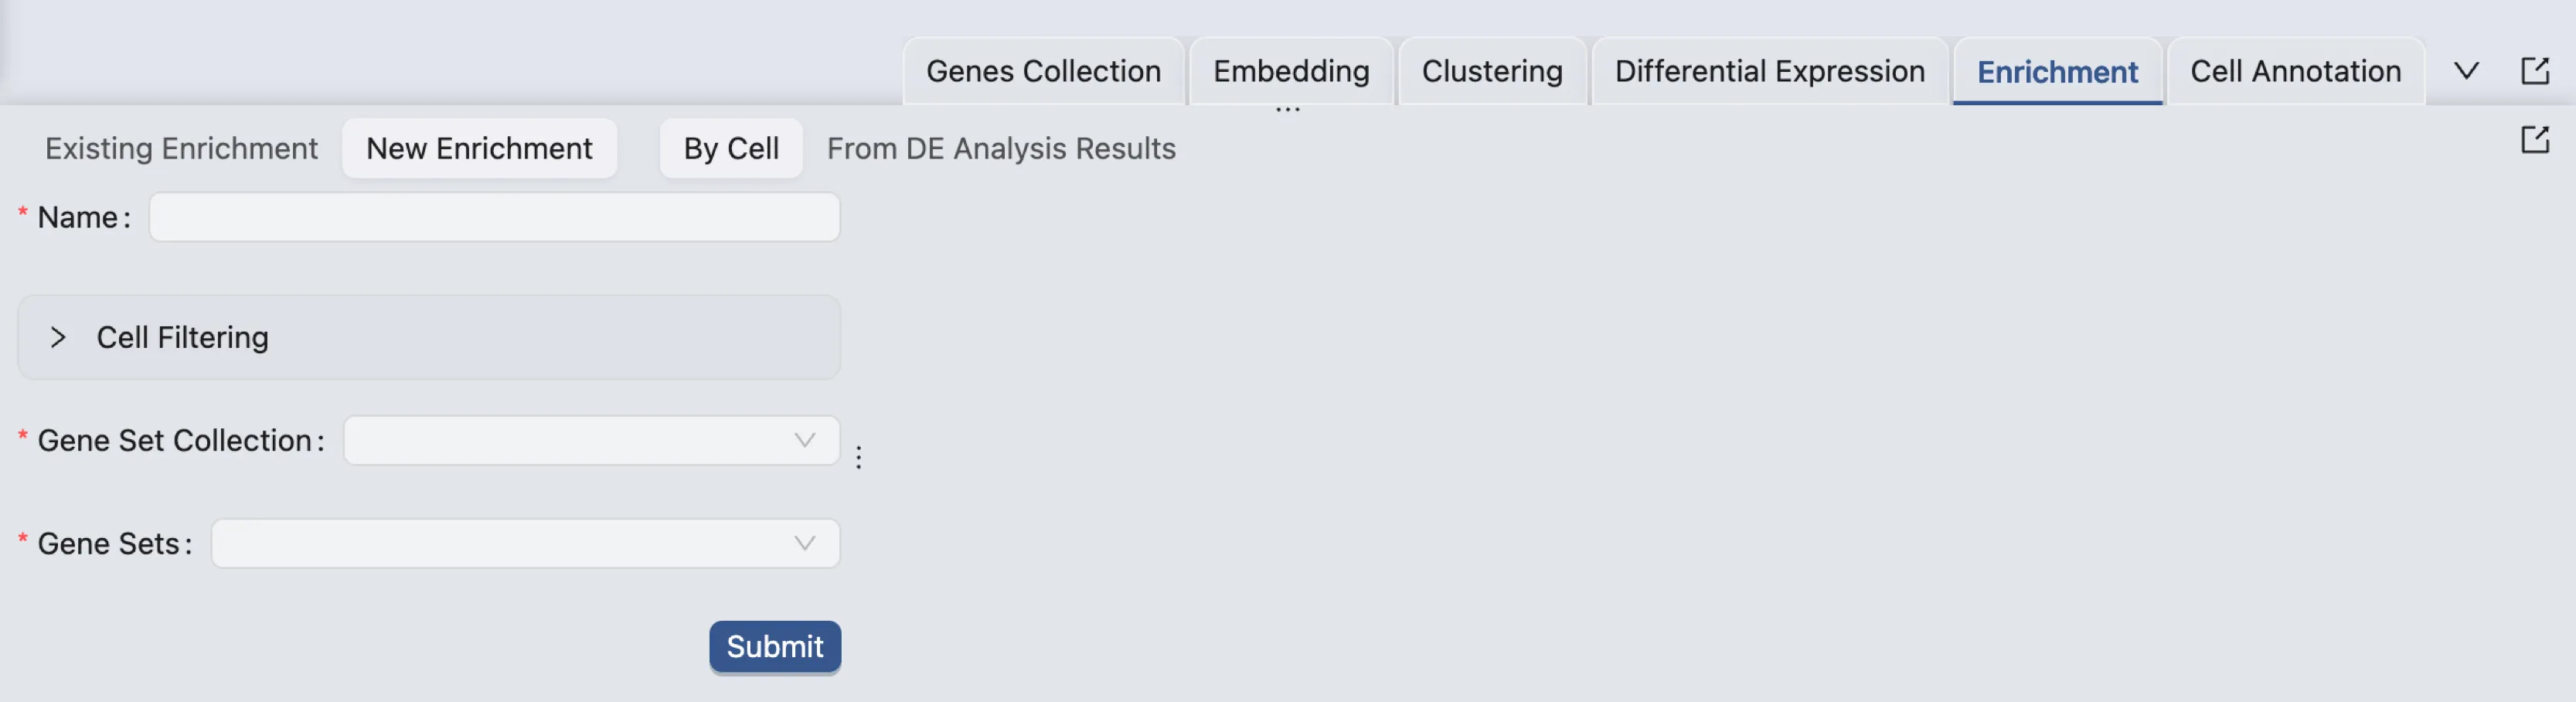Select the Enrichment tab
This screenshot has width=2576, height=702.
tap(2057, 71)
